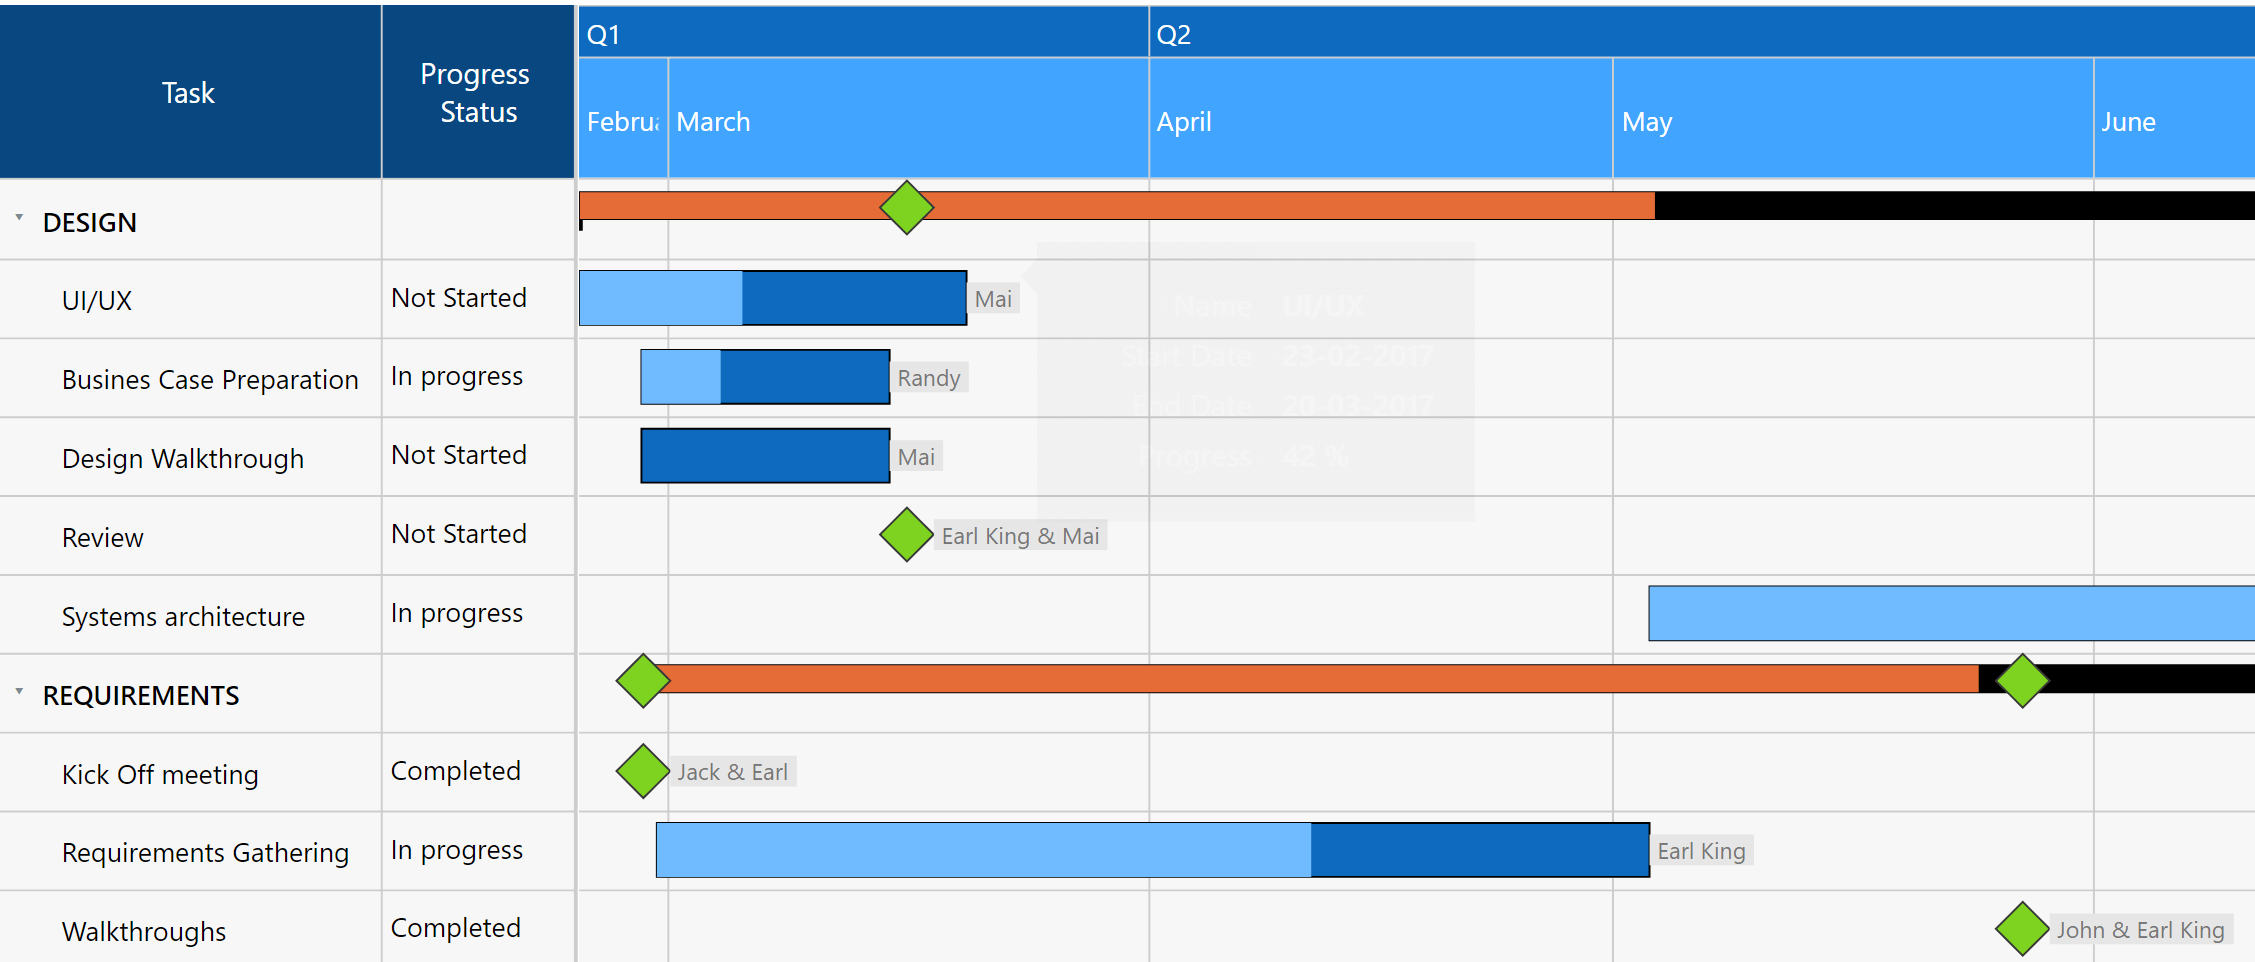Screen dimensions: 2255x962
Task: Select the Review milestone diamond
Action: click(905, 535)
